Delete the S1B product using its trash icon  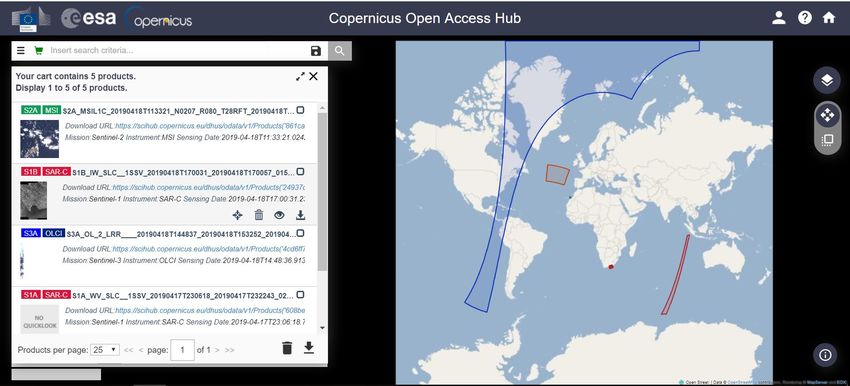(259, 215)
